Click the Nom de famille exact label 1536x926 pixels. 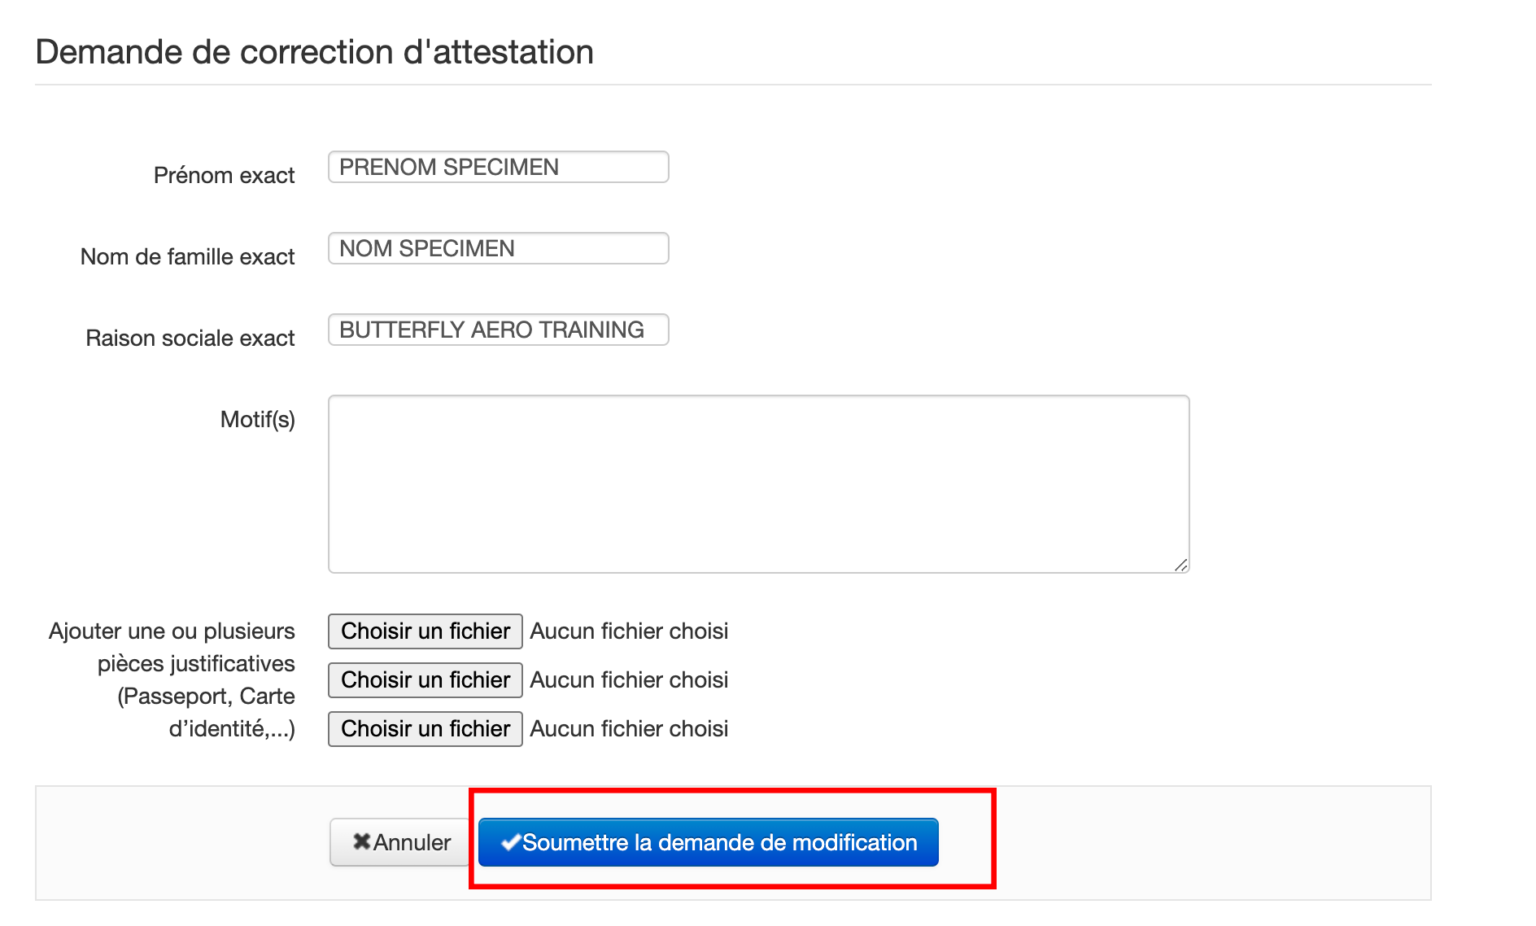(187, 257)
